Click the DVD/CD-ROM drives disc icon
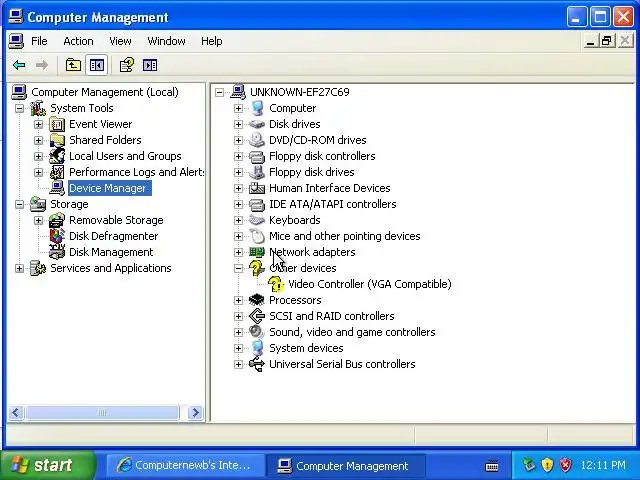 pos(257,140)
